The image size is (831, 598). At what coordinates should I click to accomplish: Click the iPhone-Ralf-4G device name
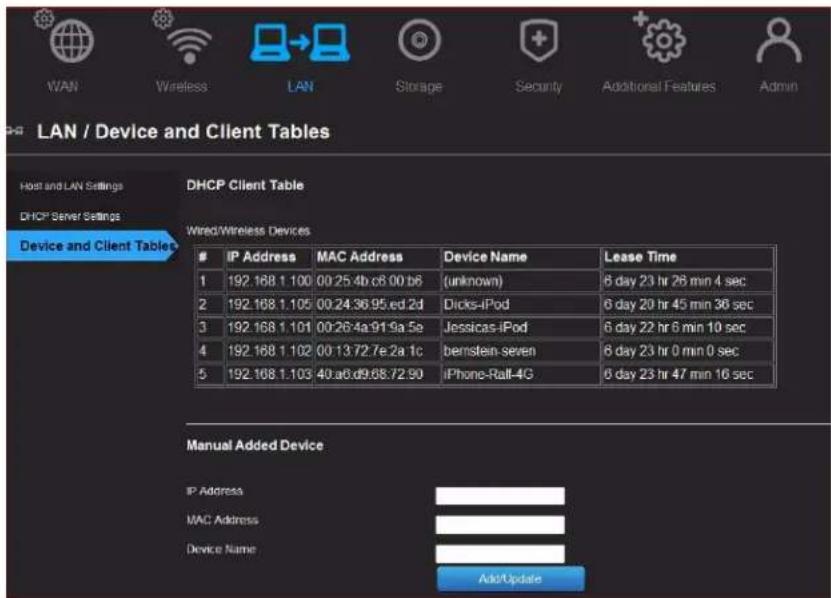point(488,374)
